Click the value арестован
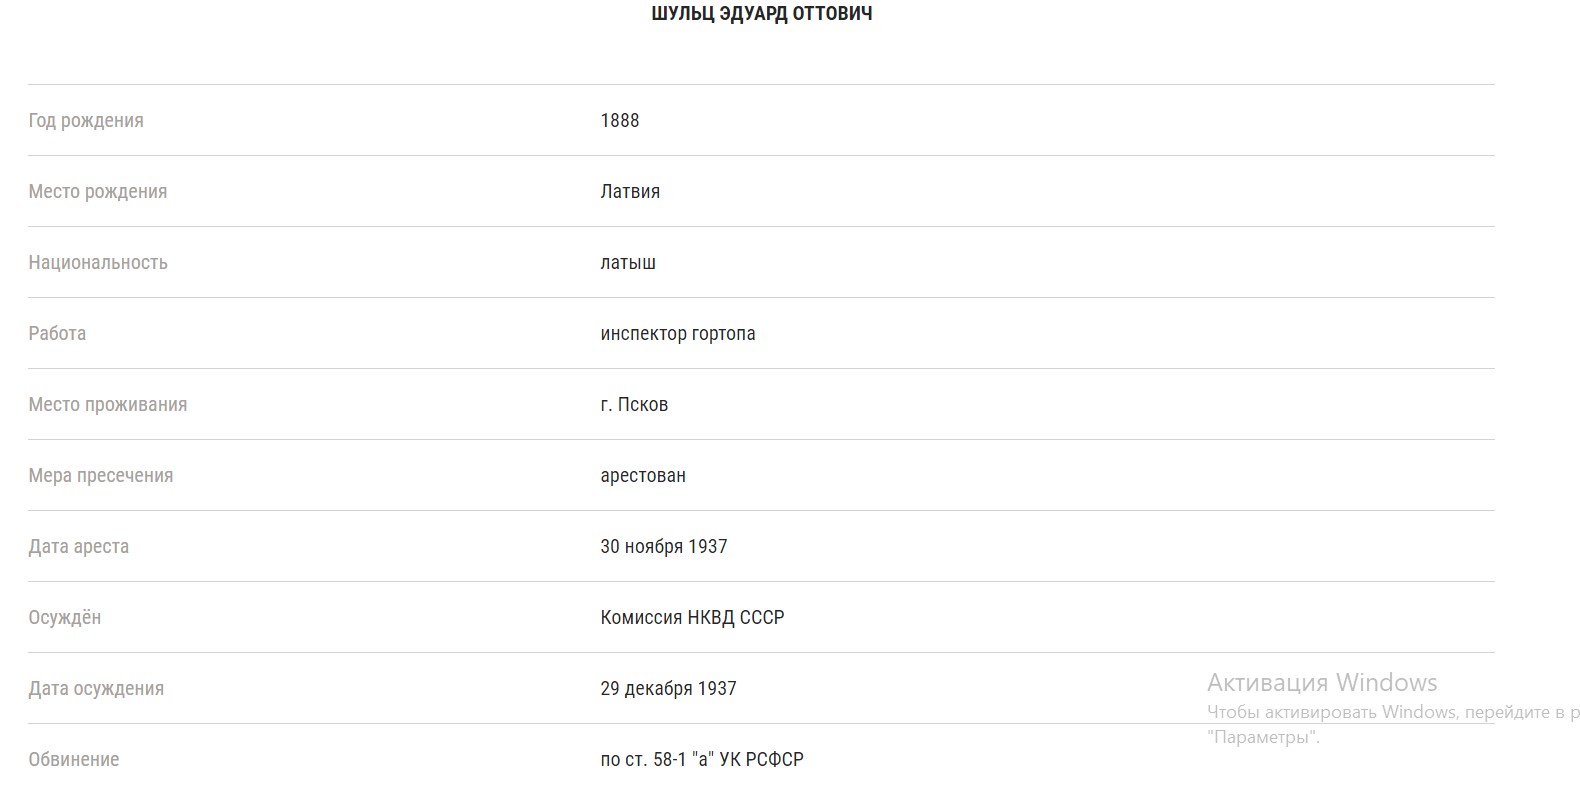This screenshot has height=788, width=1580. (x=643, y=476)
